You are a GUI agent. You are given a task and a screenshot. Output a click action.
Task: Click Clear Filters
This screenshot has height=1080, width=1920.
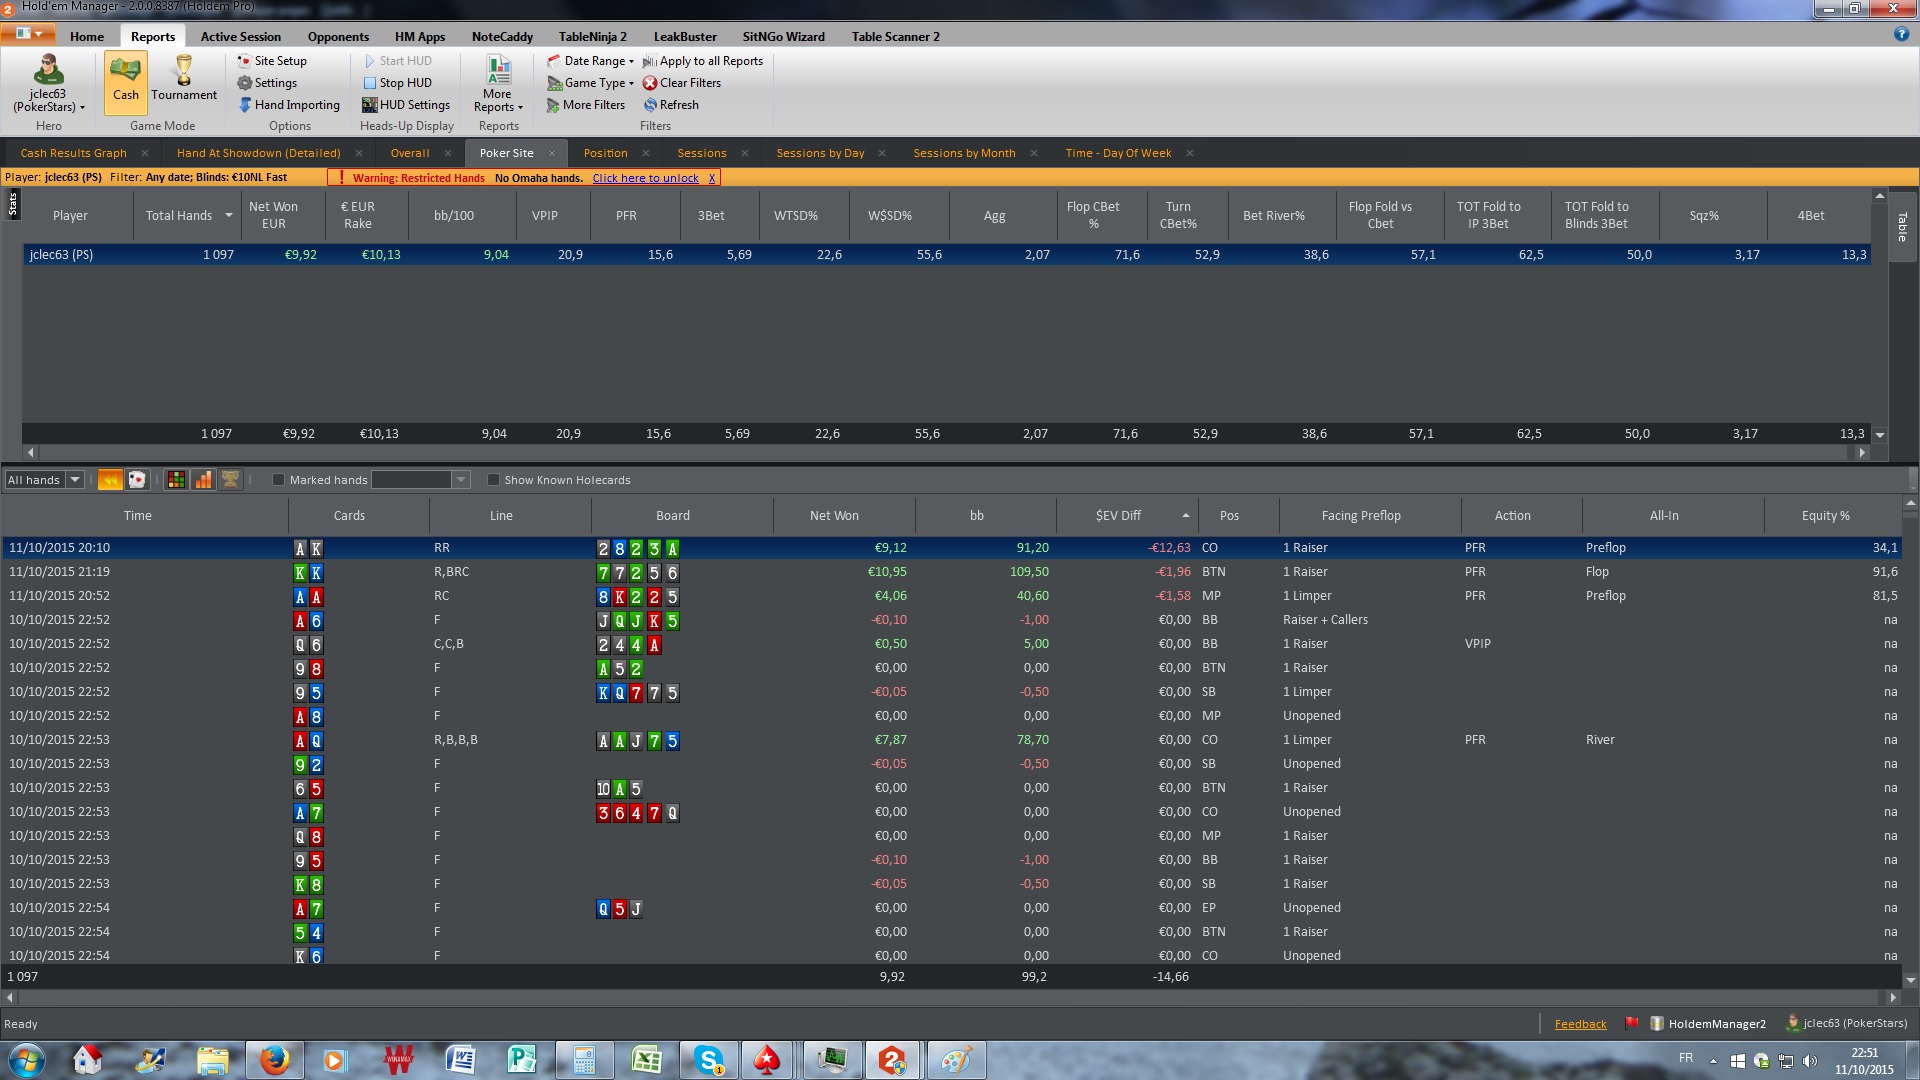[682, 83]
